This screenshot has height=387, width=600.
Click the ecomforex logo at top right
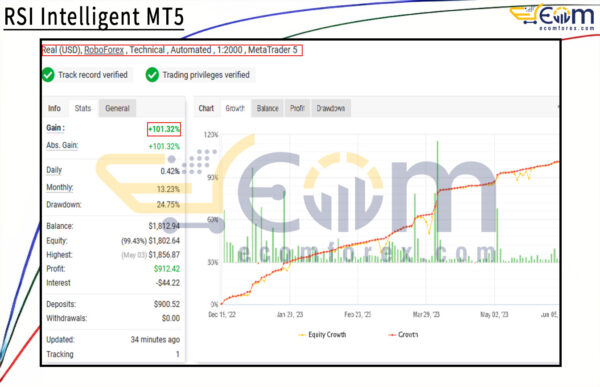point(552,18)
